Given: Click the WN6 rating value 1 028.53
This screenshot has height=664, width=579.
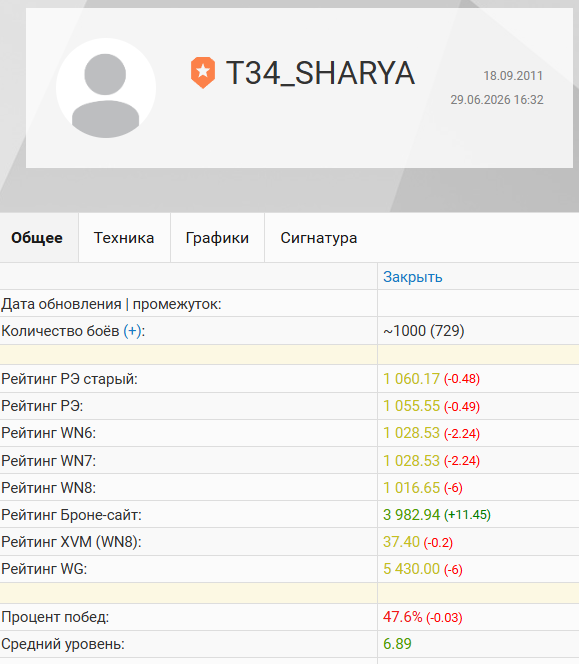Looking at the screenshot, I should 411,433.
